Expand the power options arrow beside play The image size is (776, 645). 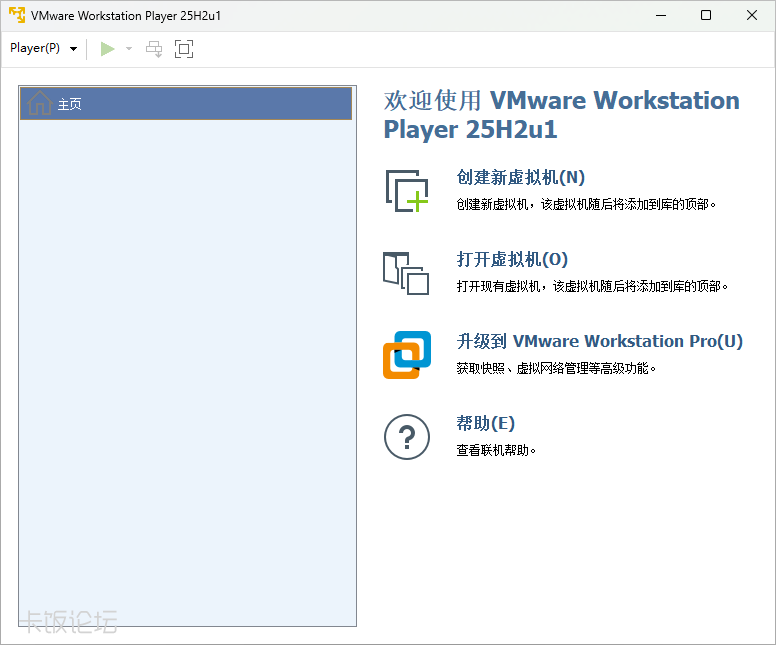click(x=129, y=48)
